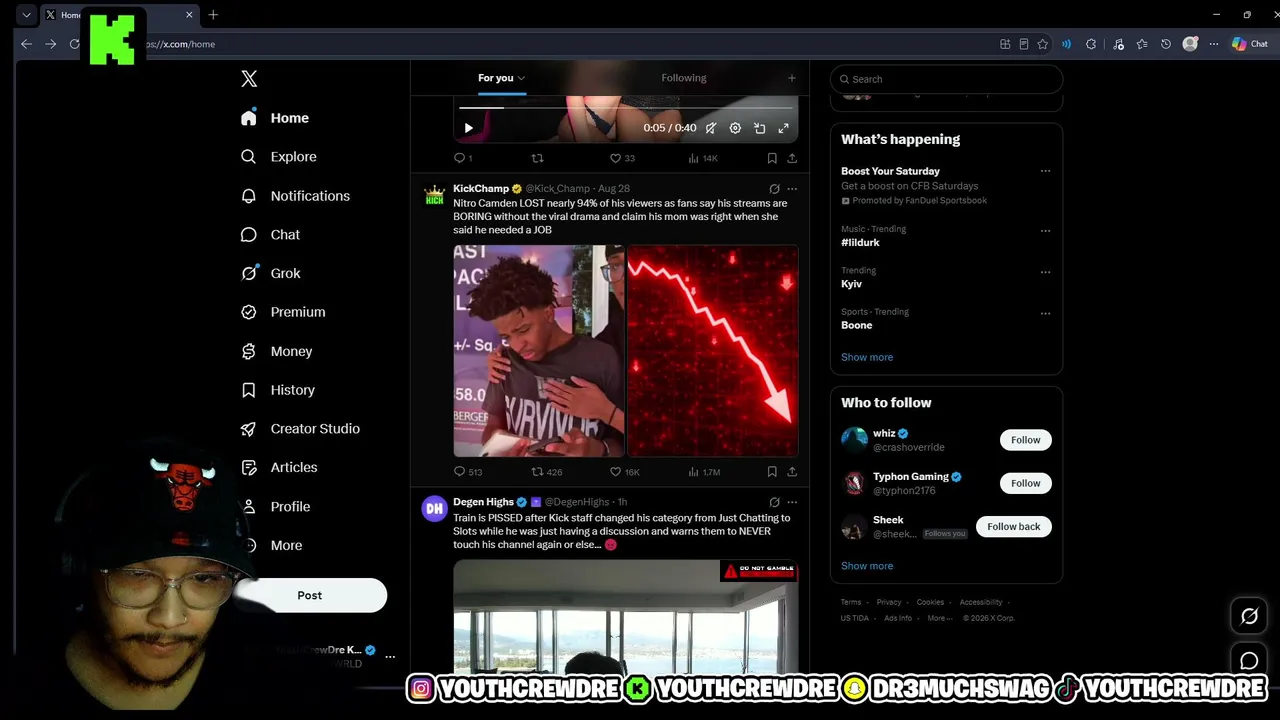The image size is (1280, 720).
Task: Like the video post with 33 likes
Action: 616,158
